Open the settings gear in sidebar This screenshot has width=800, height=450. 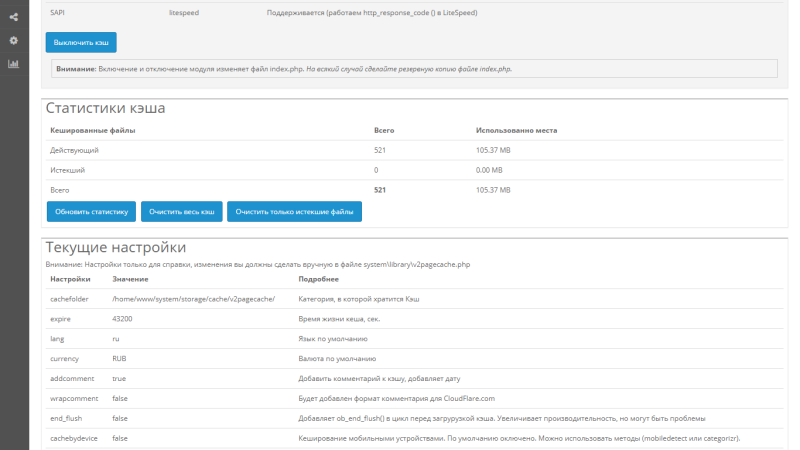pyautogui.click(x=14, y=40)
